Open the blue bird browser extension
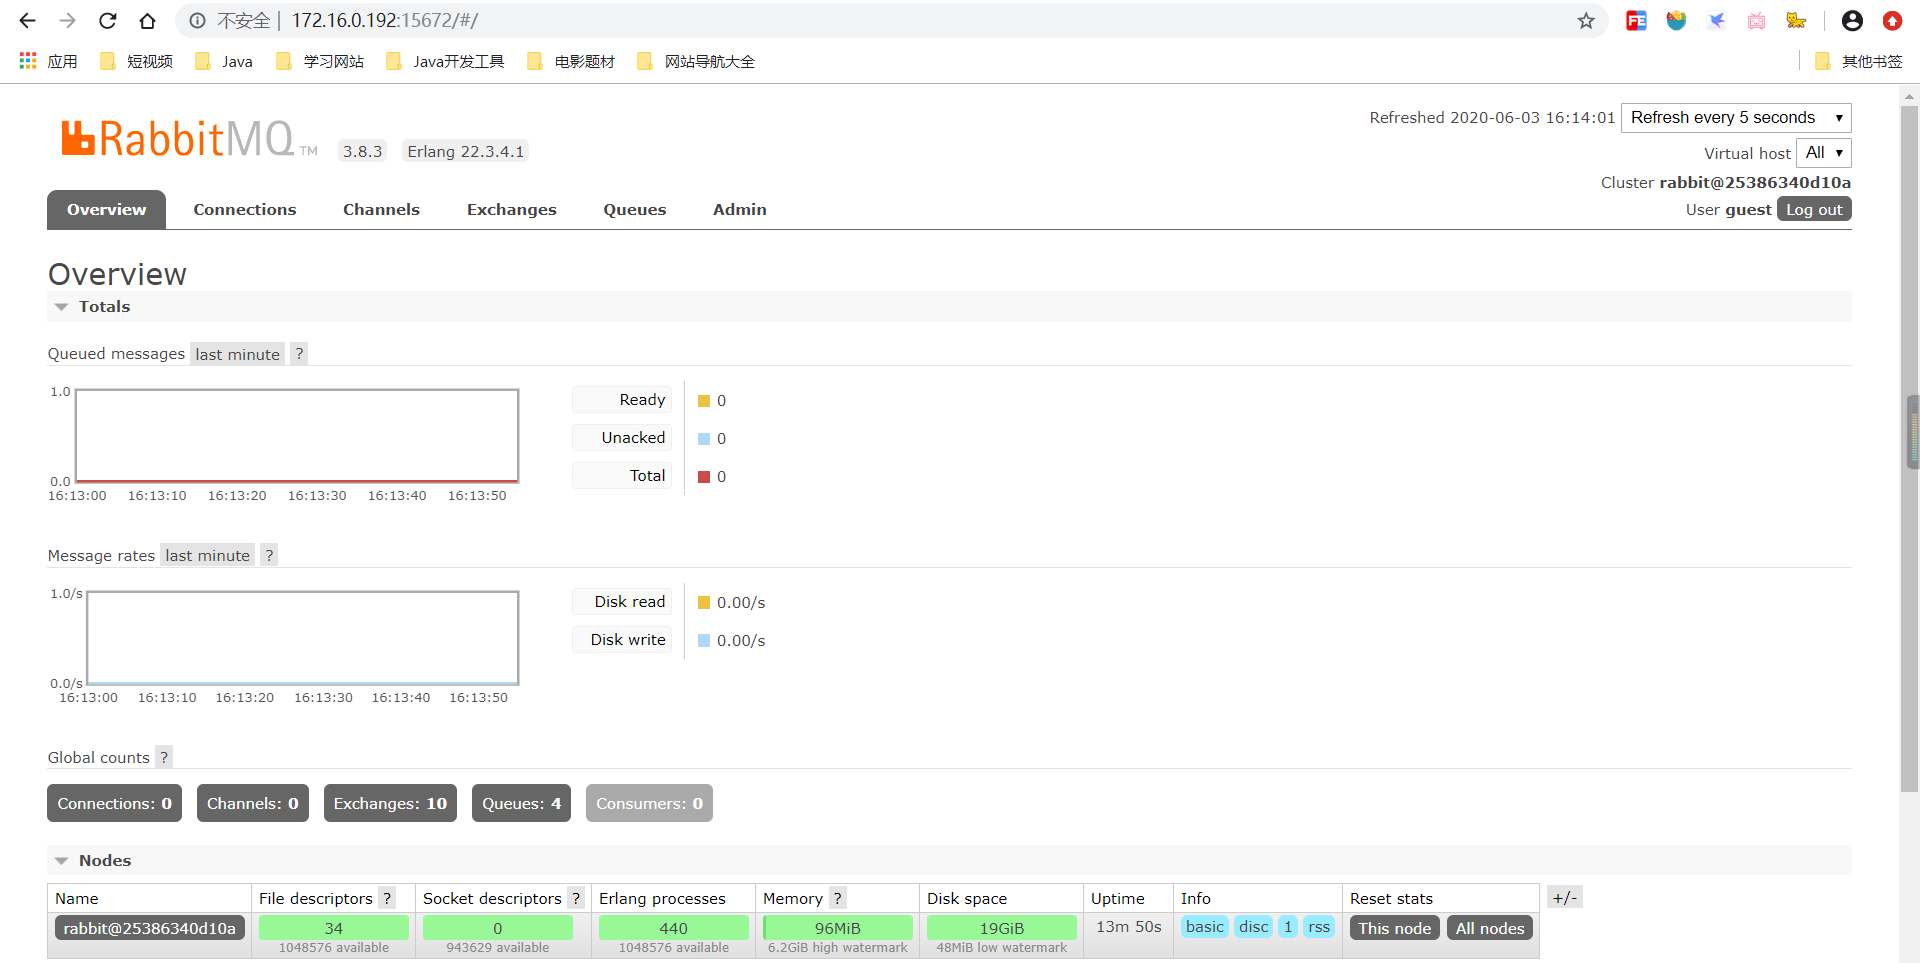 click(x=1717, y=21)
